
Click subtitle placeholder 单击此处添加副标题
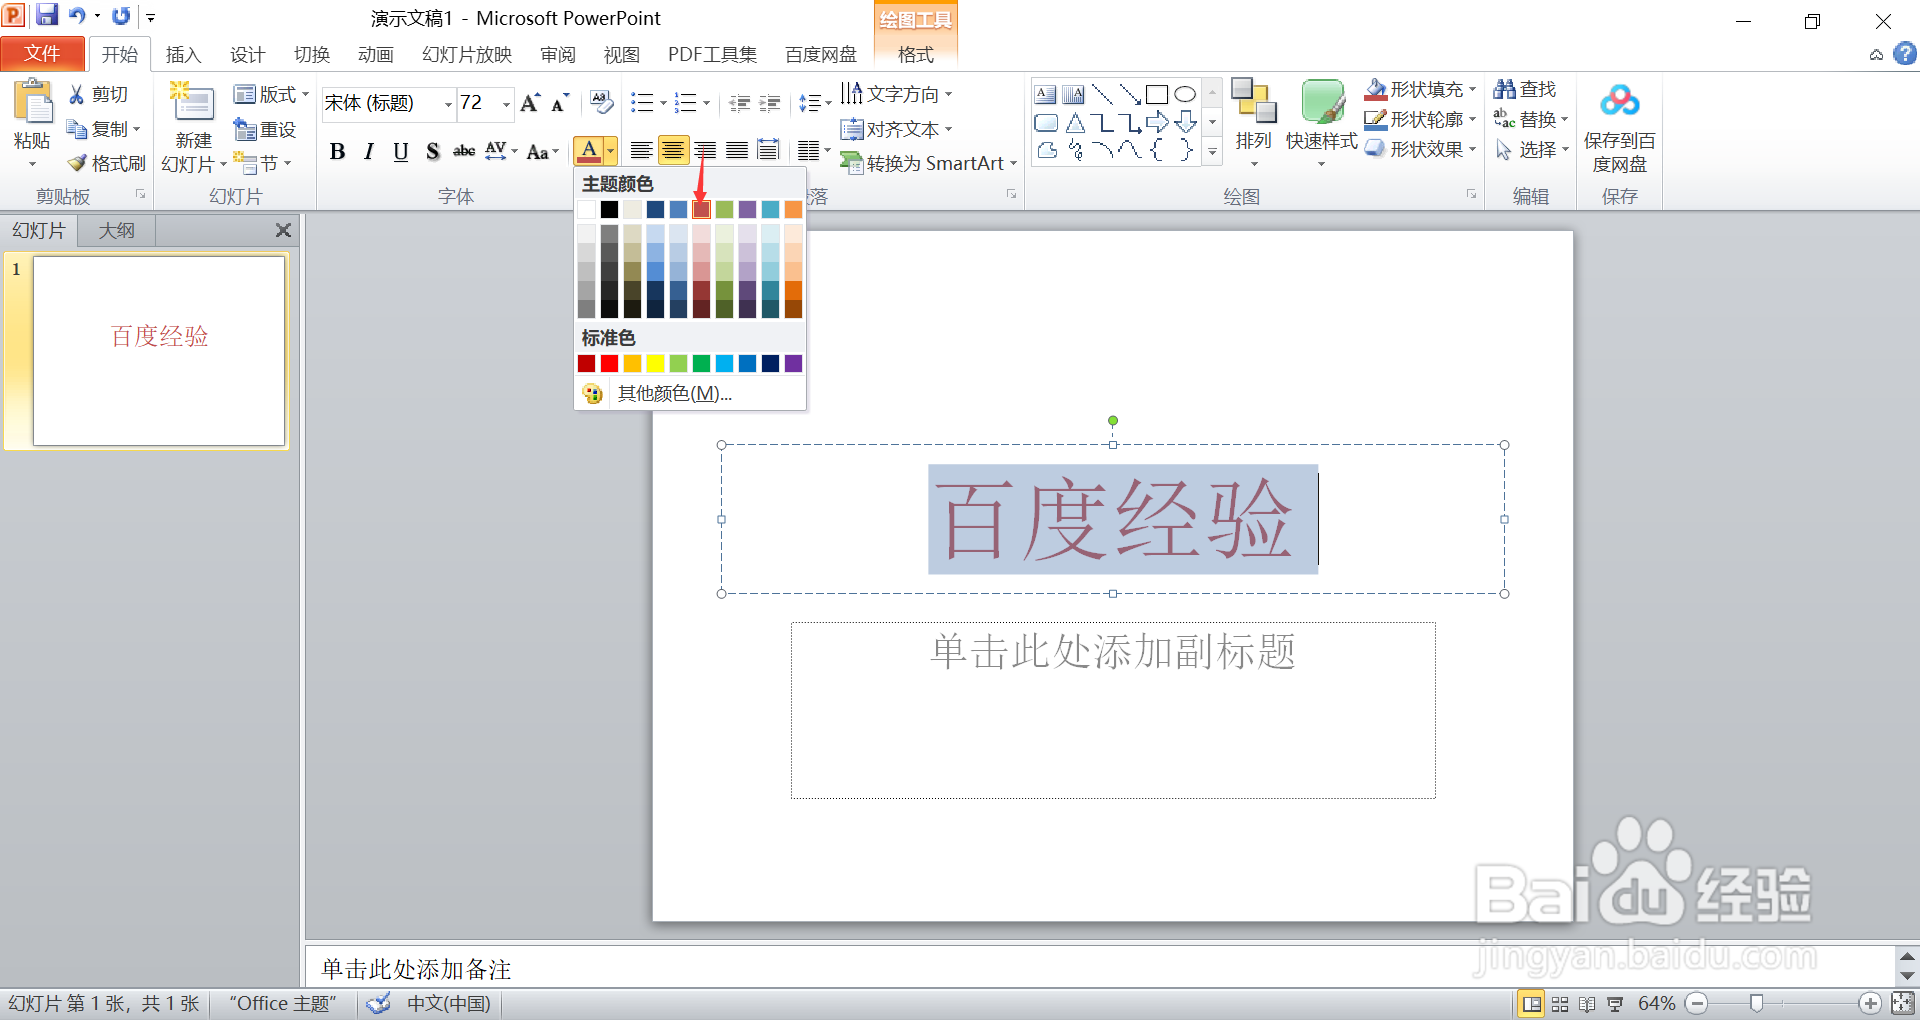click(x=1113, y=710)
